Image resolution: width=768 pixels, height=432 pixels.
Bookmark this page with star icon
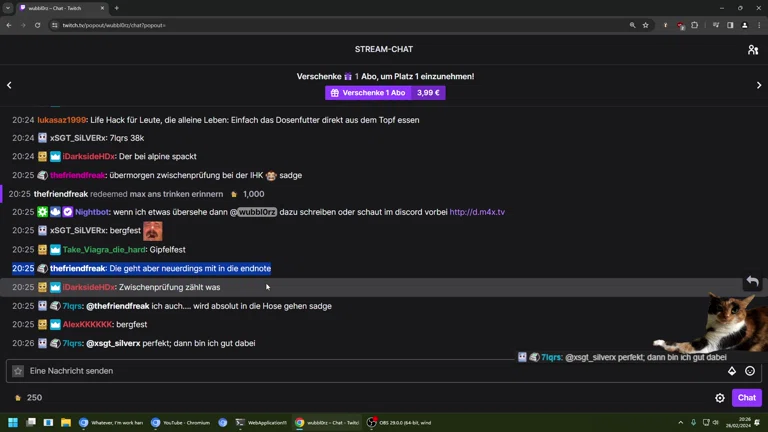pyautogui.click(x=646, y=25)
